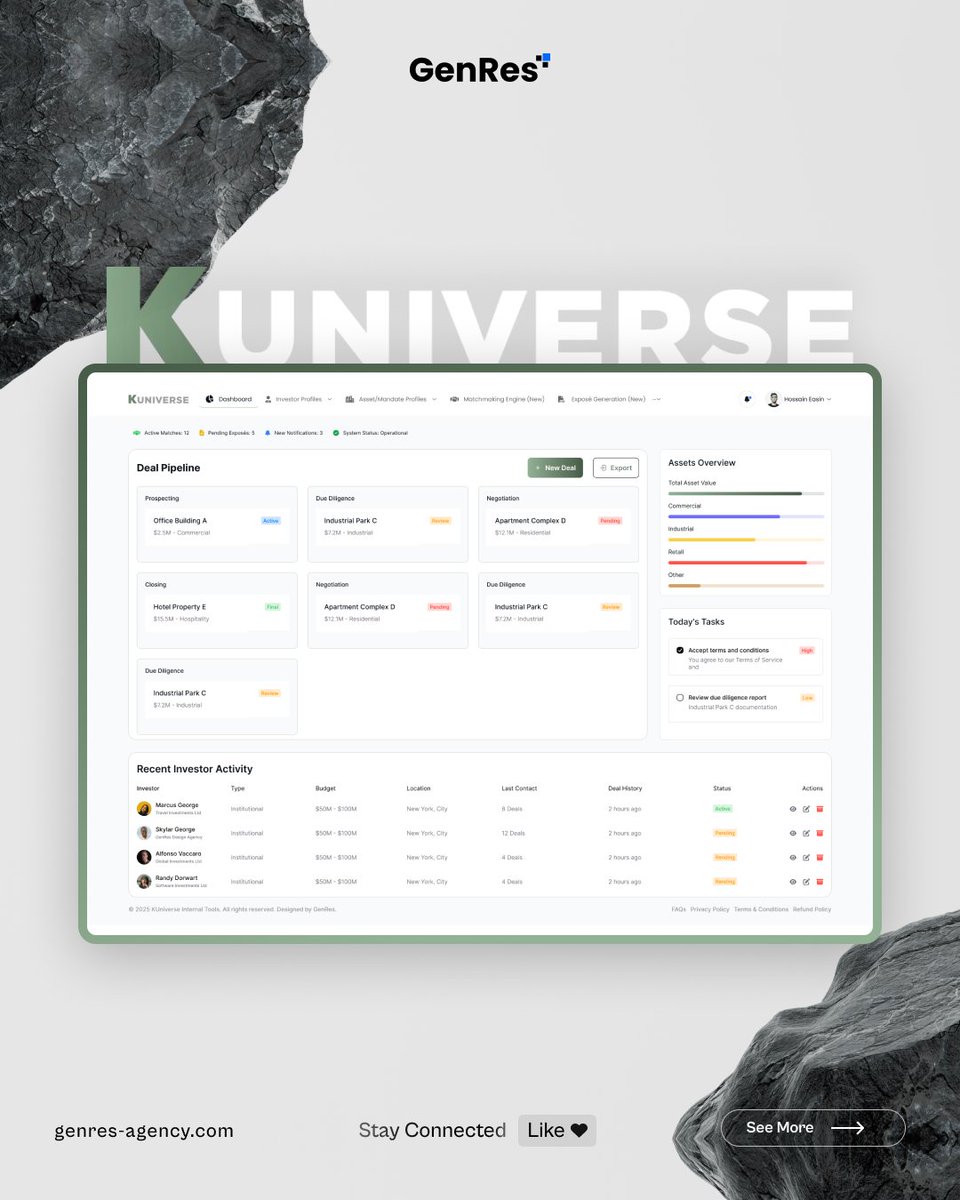Viewport: 960px width, 1200px height.
Task: Click the document icon beside Exposé Generation
Action: pos(562,399)
